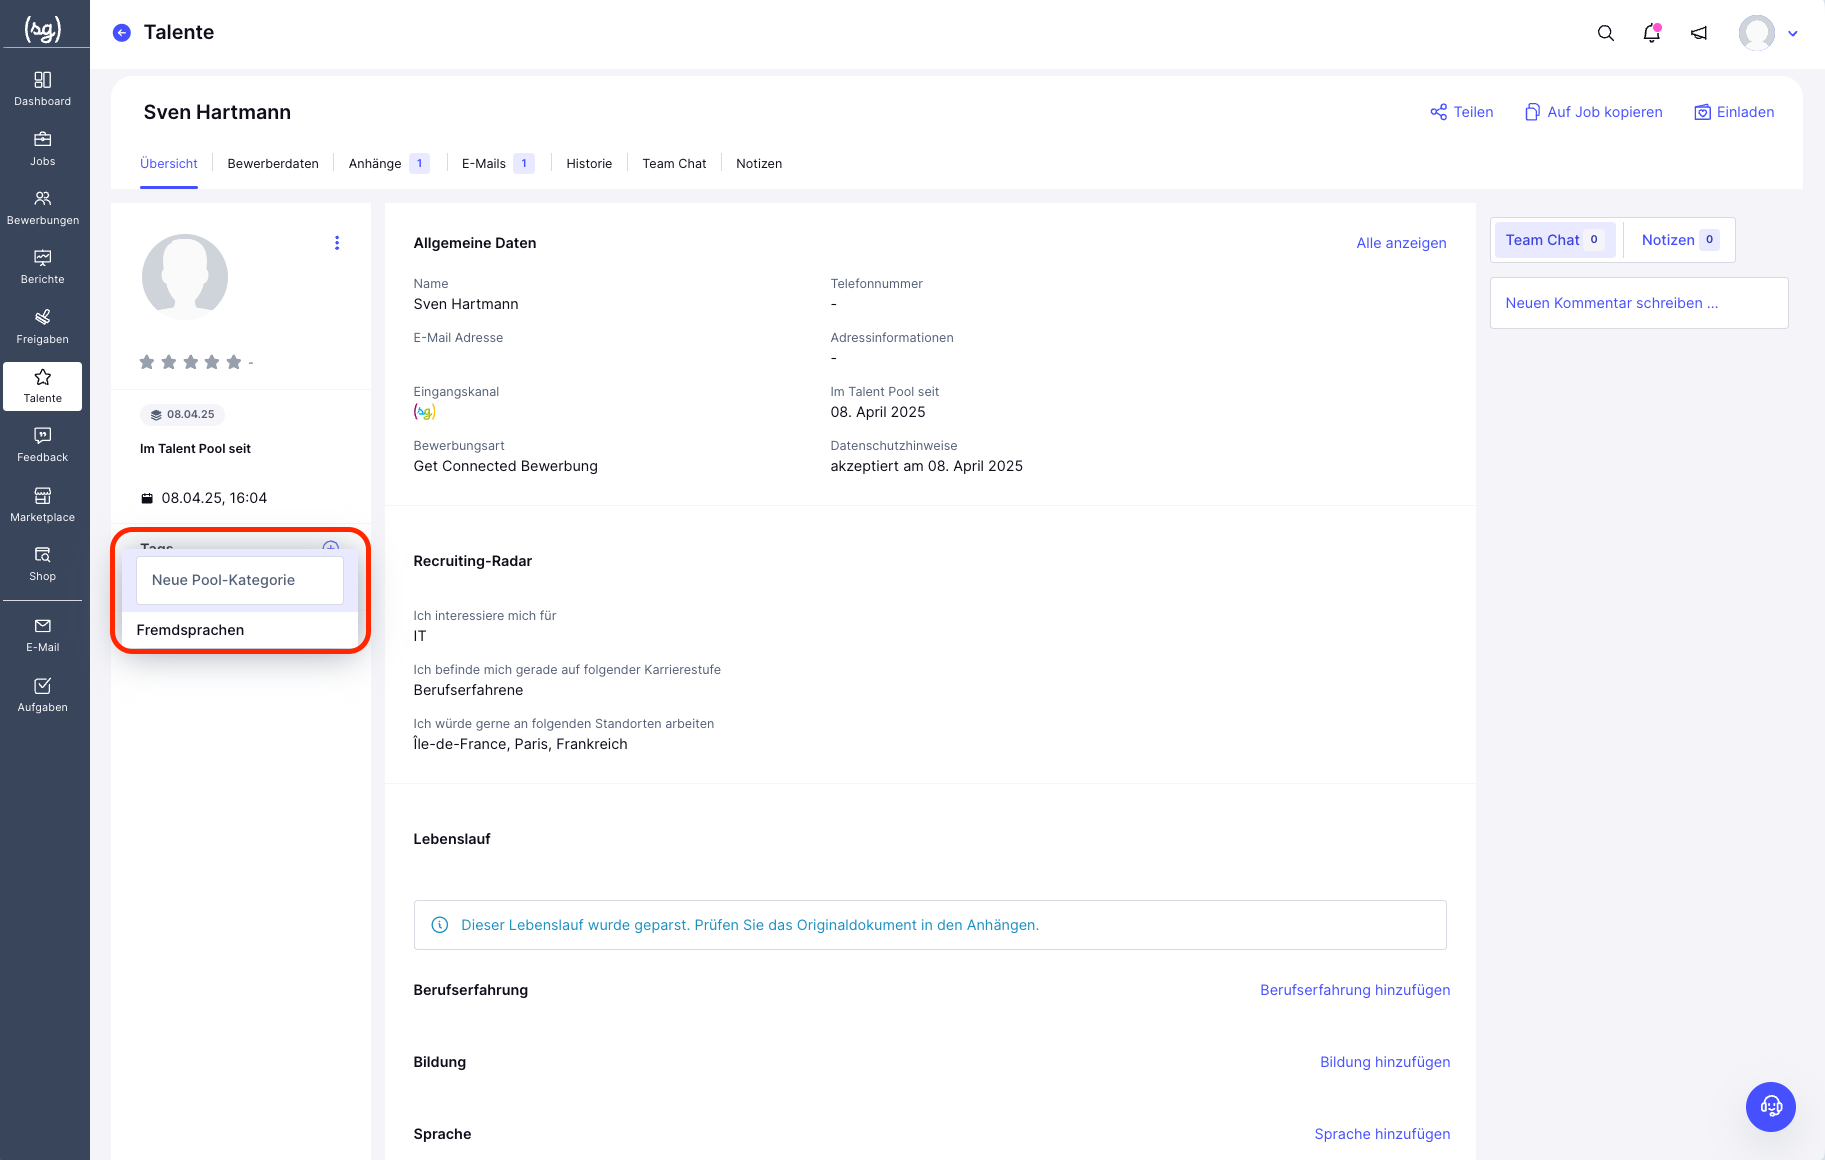Focus the Neue Pool-Kategorie input field
Viewport: 1825px width, 1160px height.
point(240,580)
